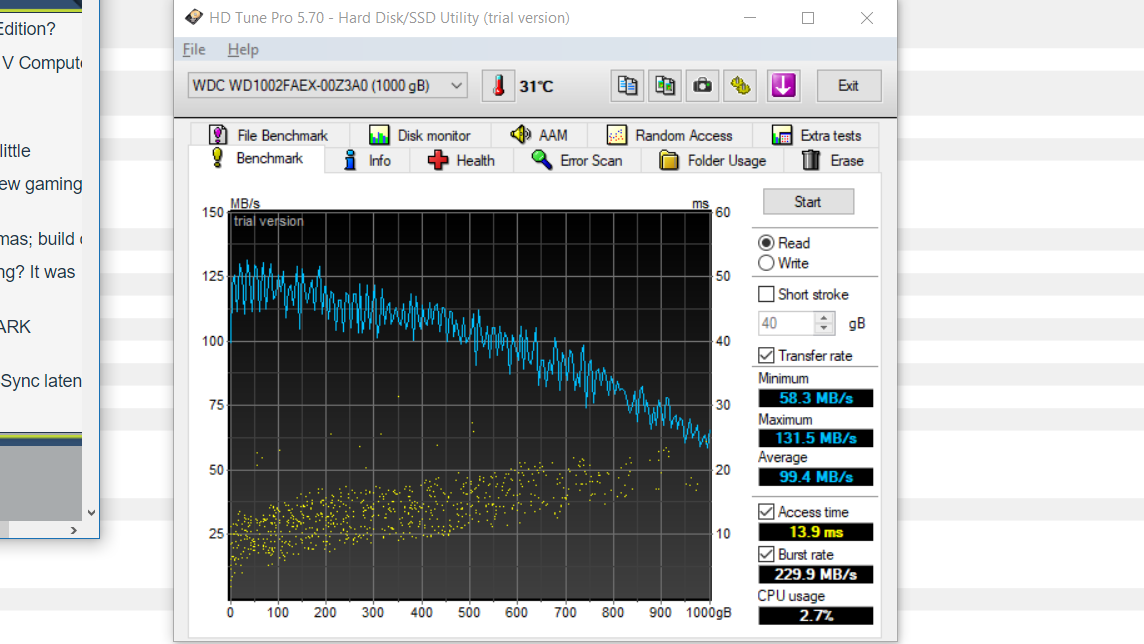Expand the WDC drive selection dropdown
Screen dimensions: 1144x644
pos(327,85)
